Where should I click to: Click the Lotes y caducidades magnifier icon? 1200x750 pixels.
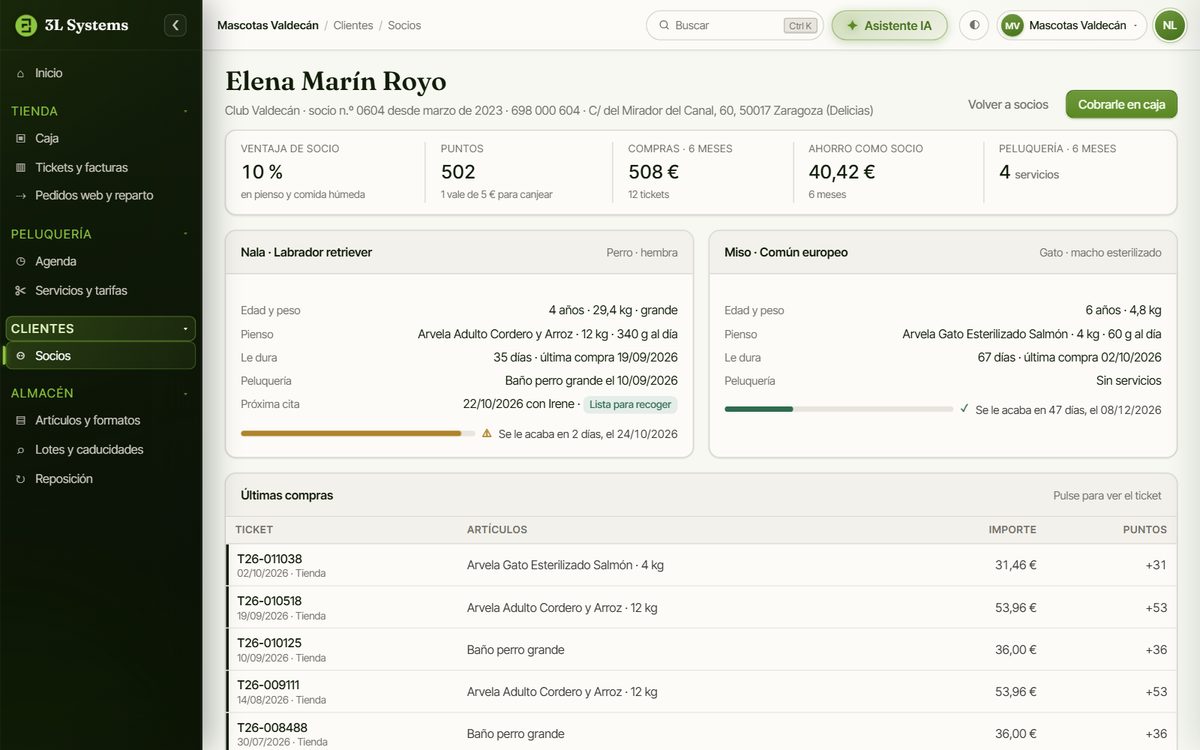[20, 449]
